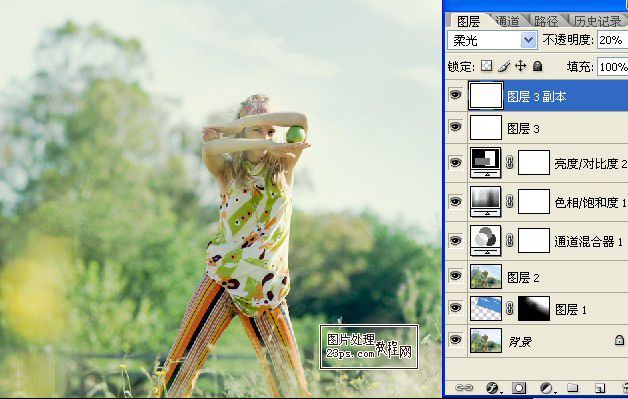Select the layer name 图层 1
This screenshot has height=399, width=628.
pyautogui.click(x=571, y=310)
